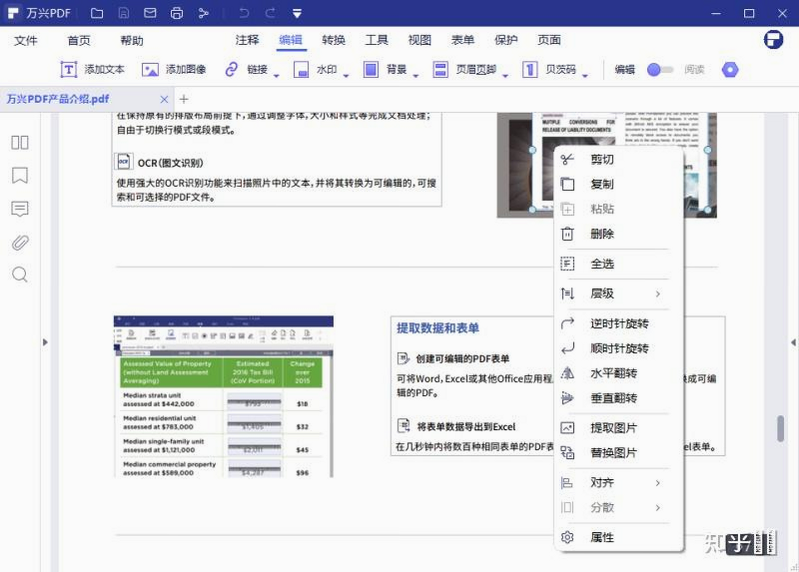799x572 pixels.
Task: Open file with the folder icon
Action: pos(97,13)
